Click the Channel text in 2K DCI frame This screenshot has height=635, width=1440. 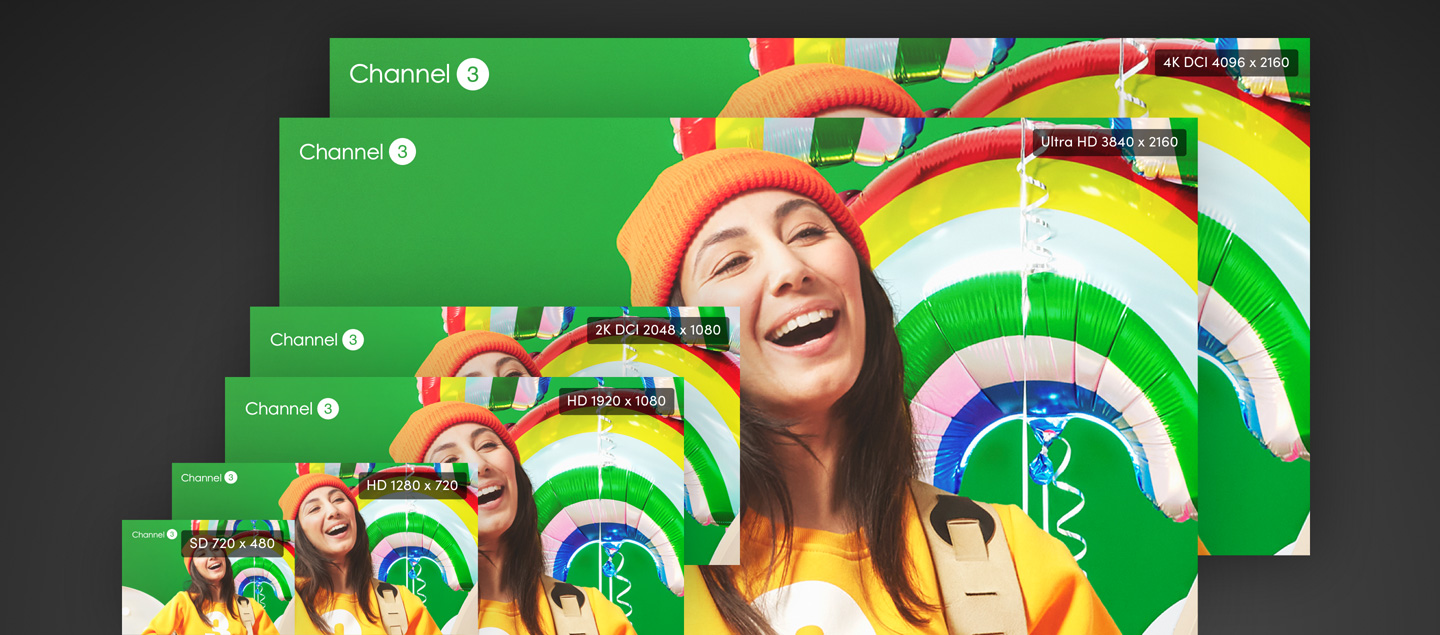pos(304,340)
